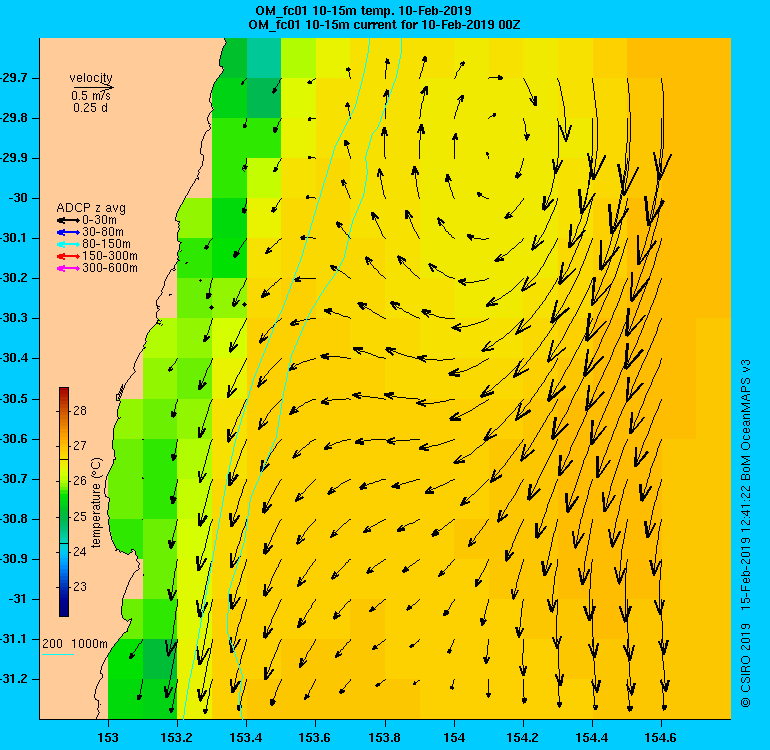Click the '-30.8' latitude label
The image size is (770, 750).
(x=14, y=519)
